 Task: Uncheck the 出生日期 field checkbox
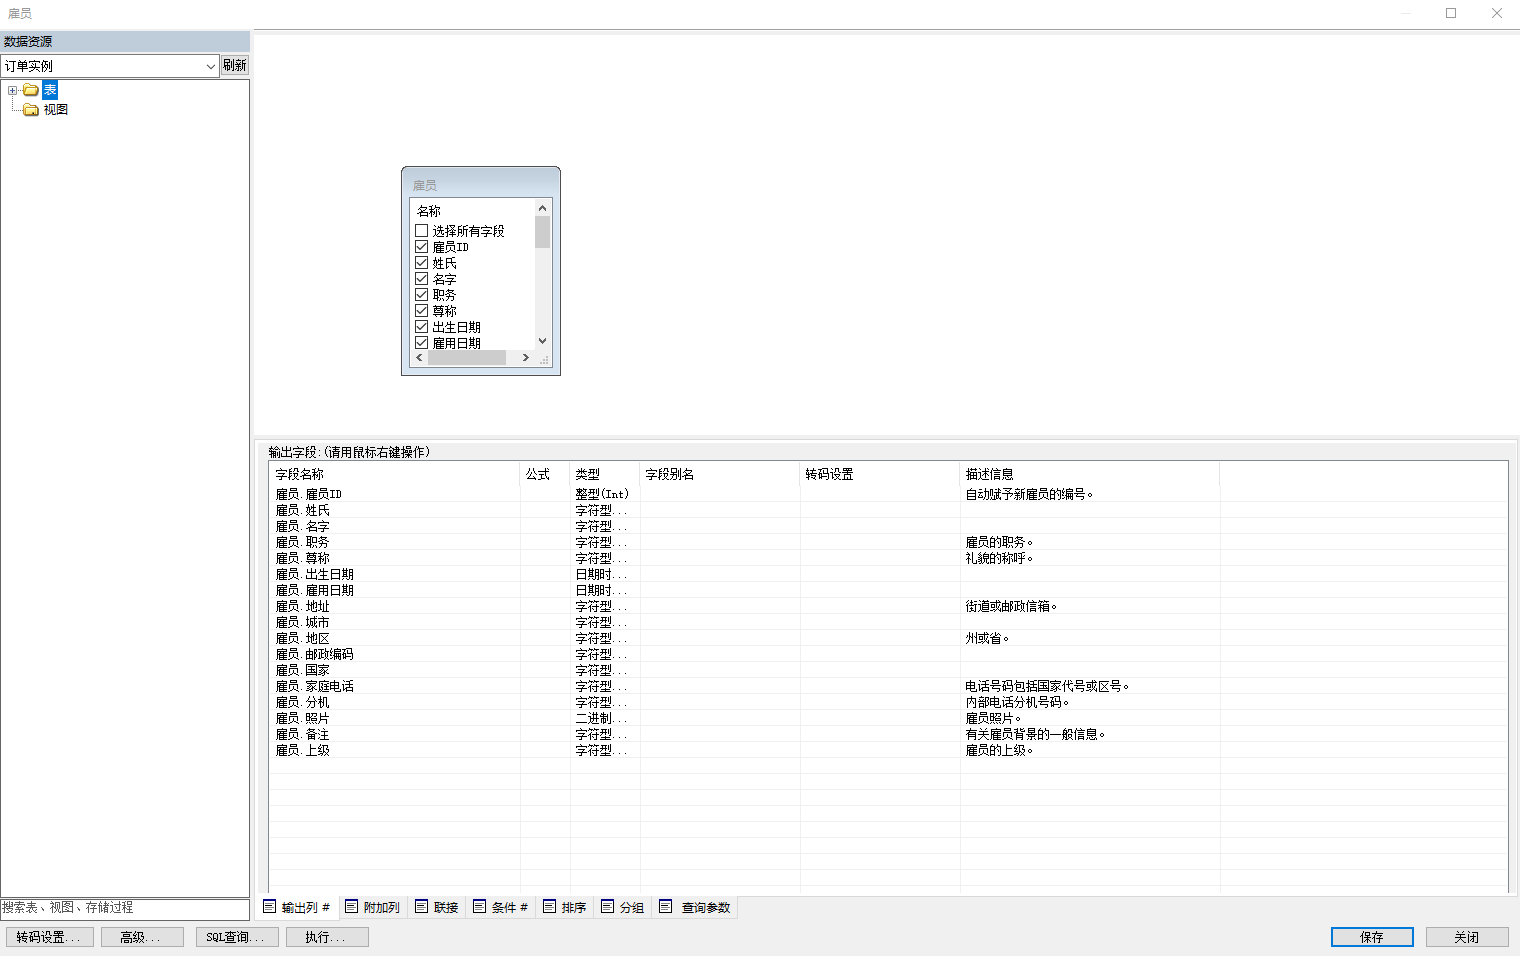[x=422, y=327]
